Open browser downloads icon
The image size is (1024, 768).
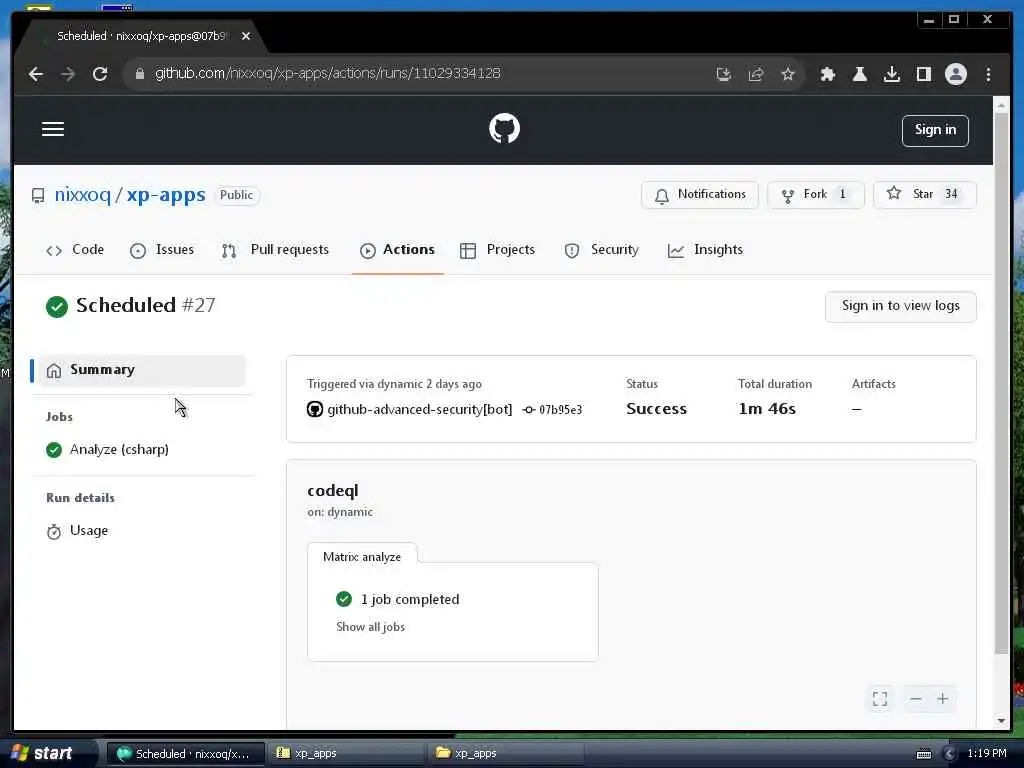click(891, 74)
